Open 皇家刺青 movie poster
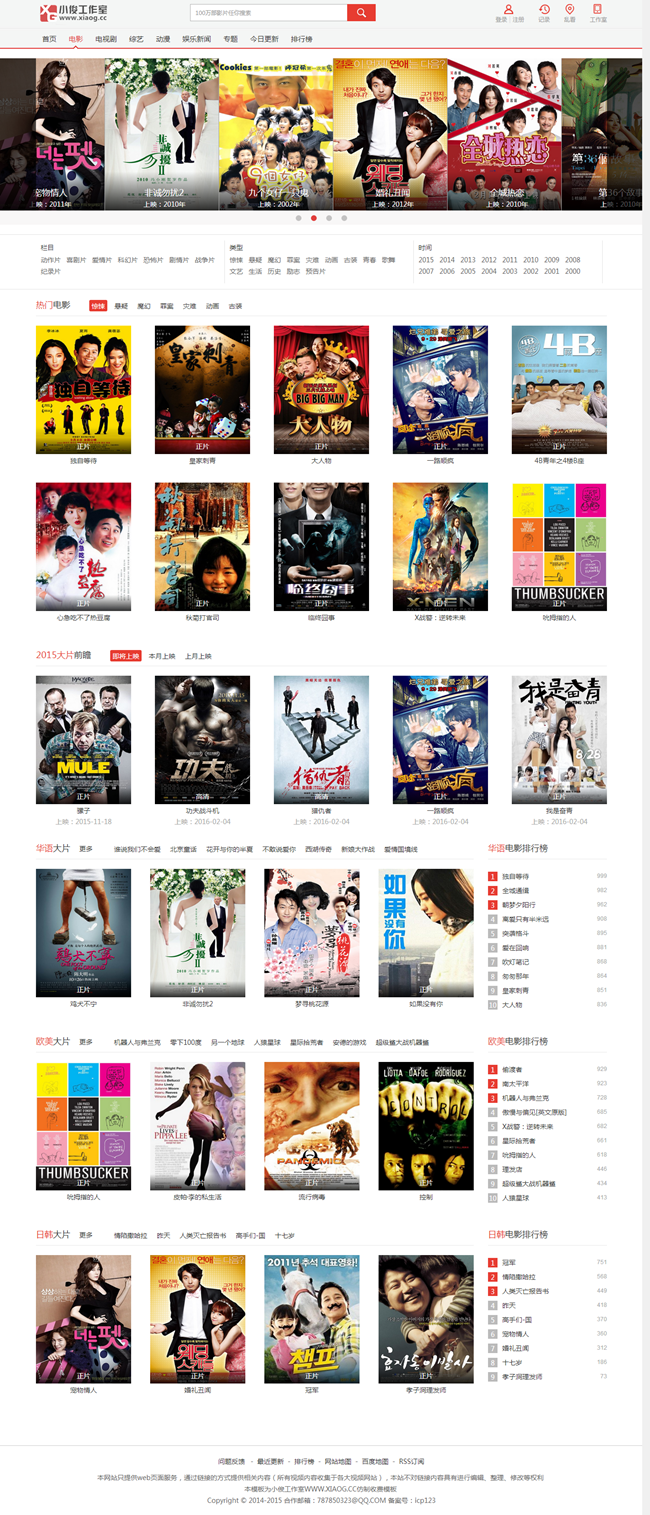This screenshot has height=1515, width=650. (x=202, y=390)
